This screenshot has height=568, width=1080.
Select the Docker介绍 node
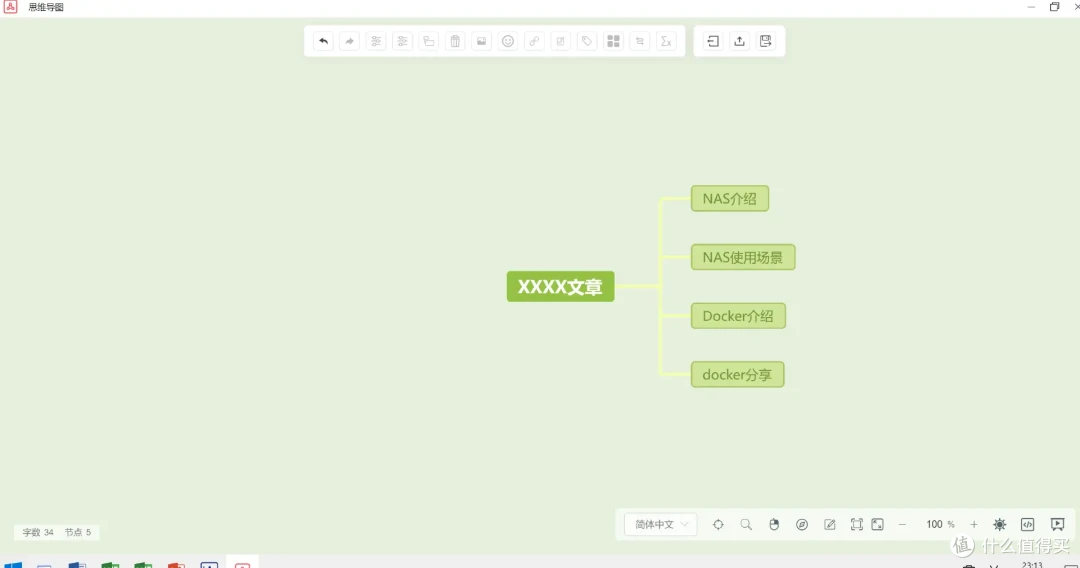point(738,316)
